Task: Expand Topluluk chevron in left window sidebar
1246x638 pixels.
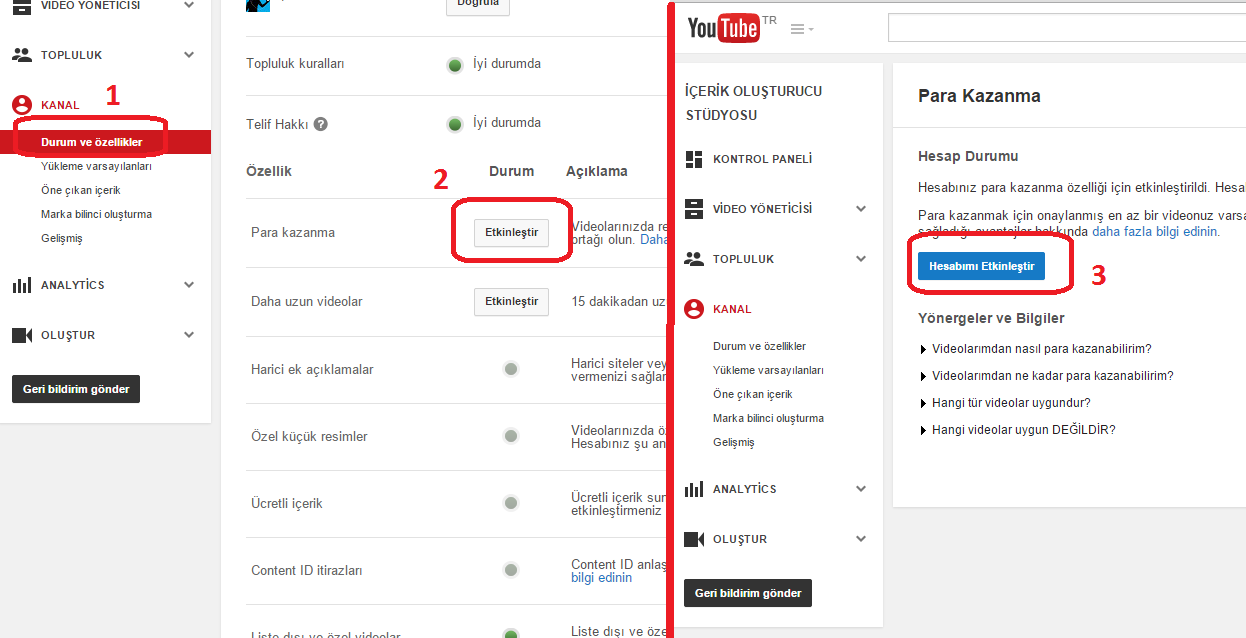Action: coord(190,55)
